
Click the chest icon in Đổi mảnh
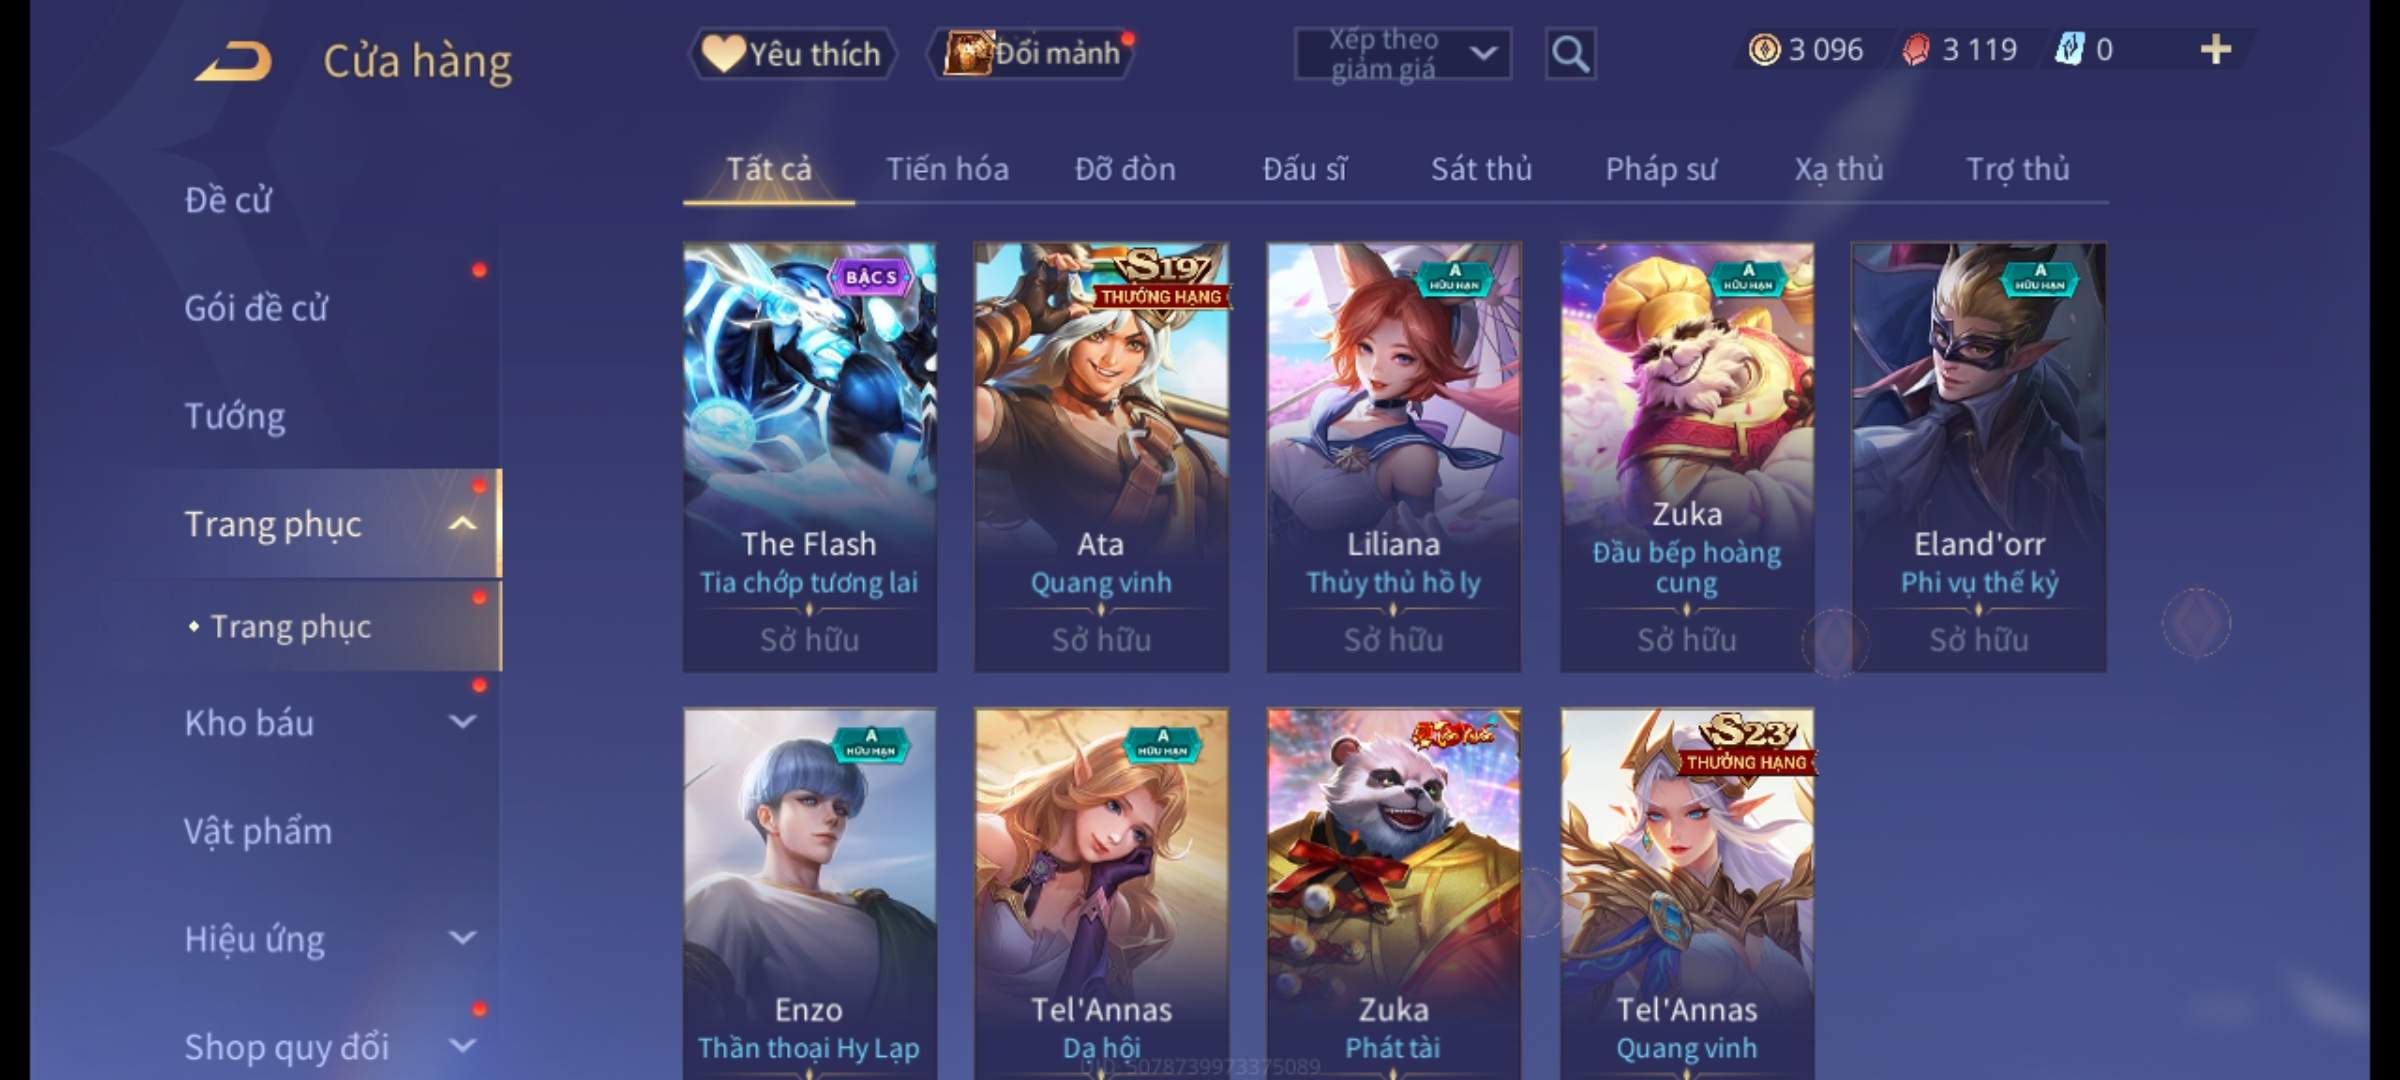tap(968, 53)
